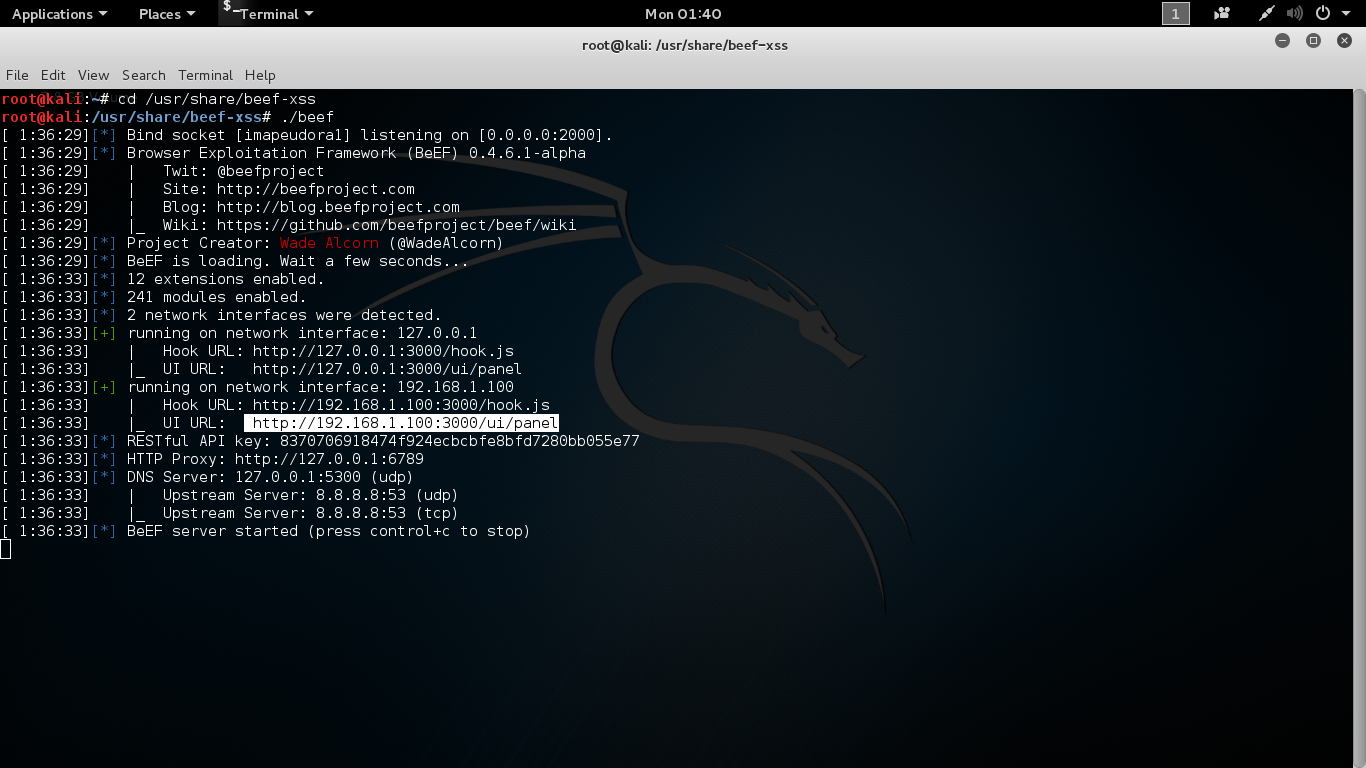This screenshot has height=768, width=1366.
Task: Close the terminal window
Action: click(x=1345, y=41)
